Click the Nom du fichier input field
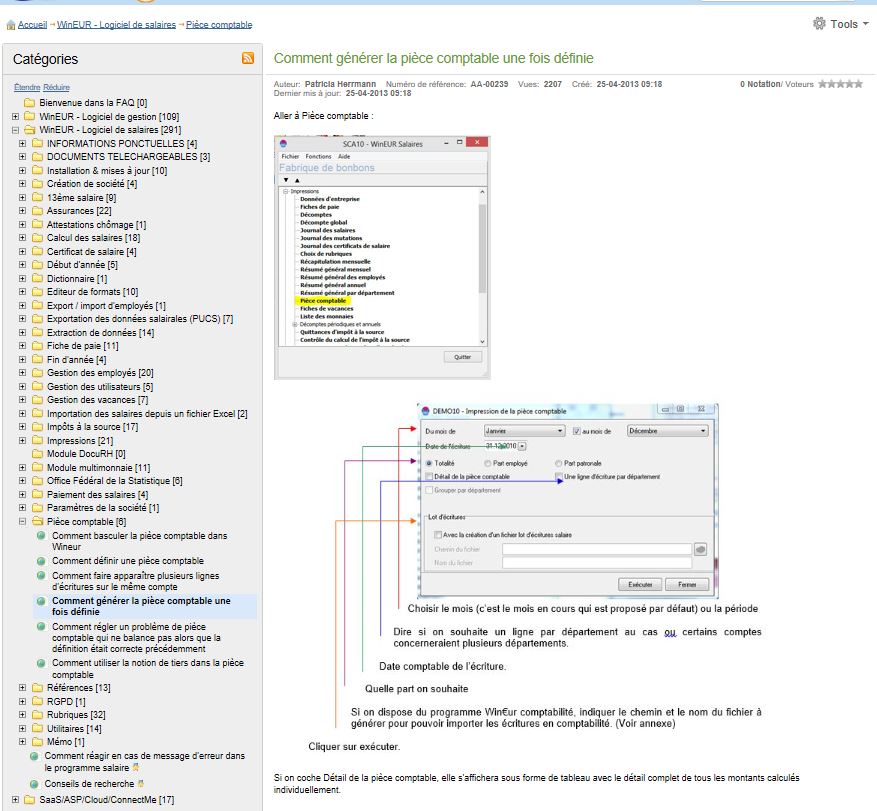877x811 pixels. 597,563
